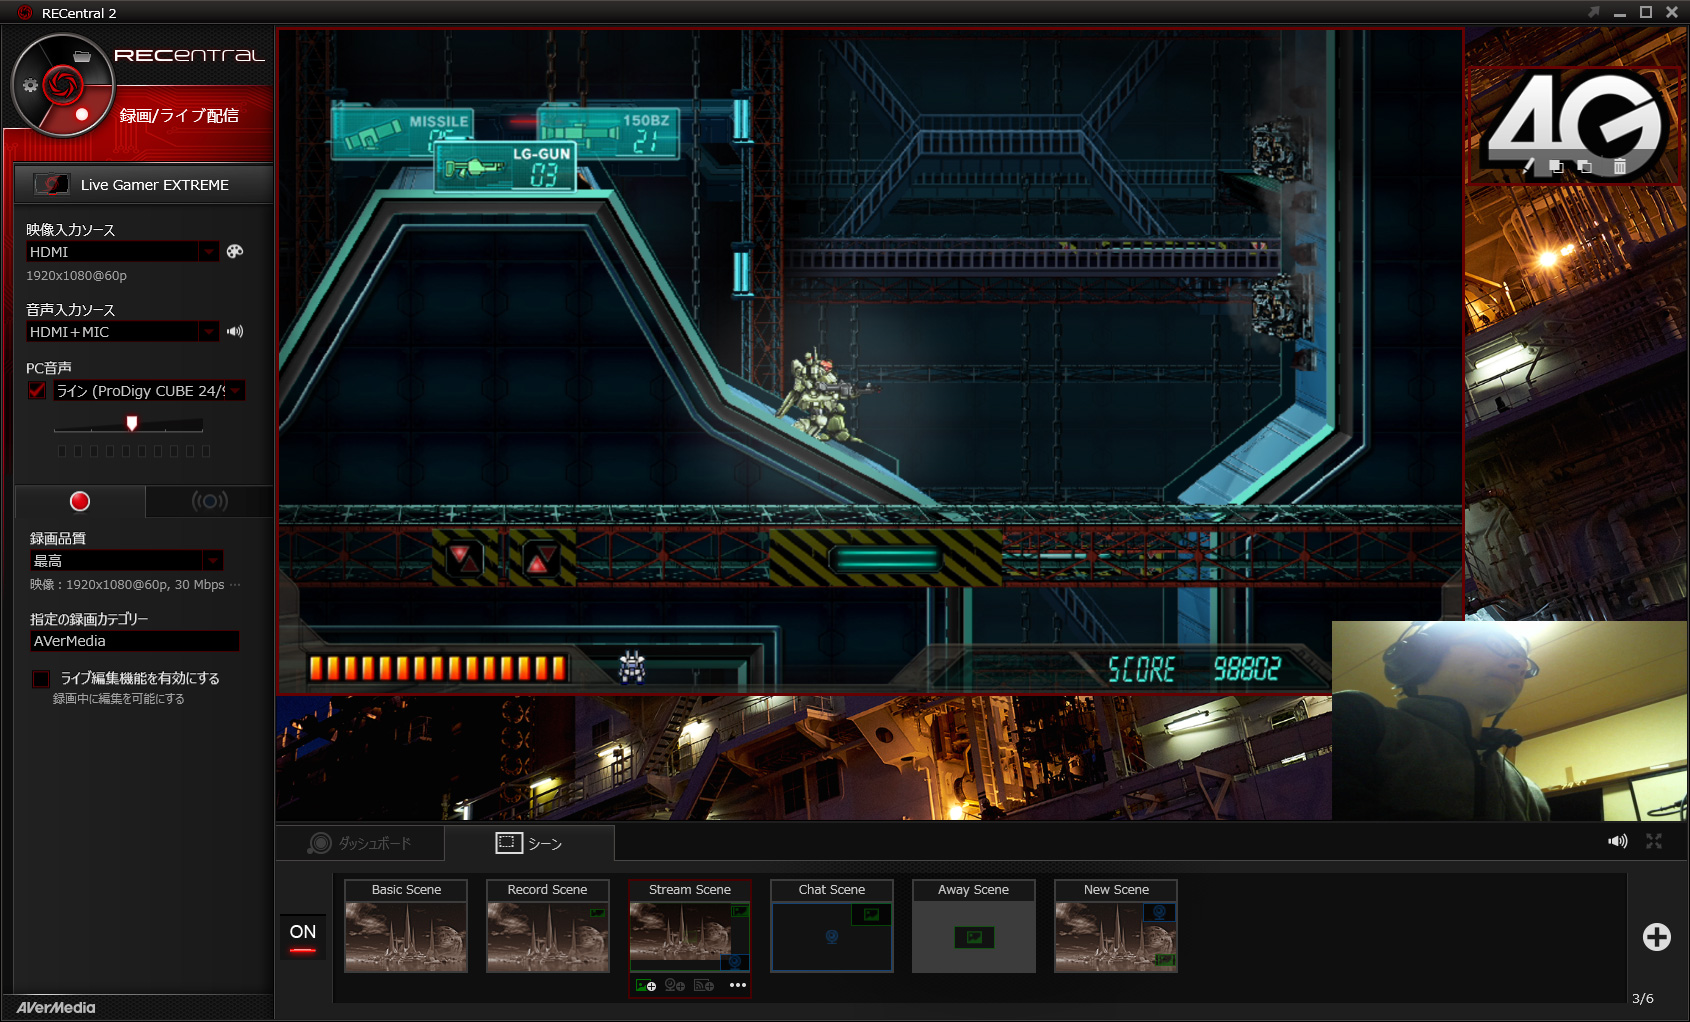Image resolution: width=1690 pixels, height=1022 pixels.
Task: Open the recording quality 最高 dropdown
Action: 213,560
